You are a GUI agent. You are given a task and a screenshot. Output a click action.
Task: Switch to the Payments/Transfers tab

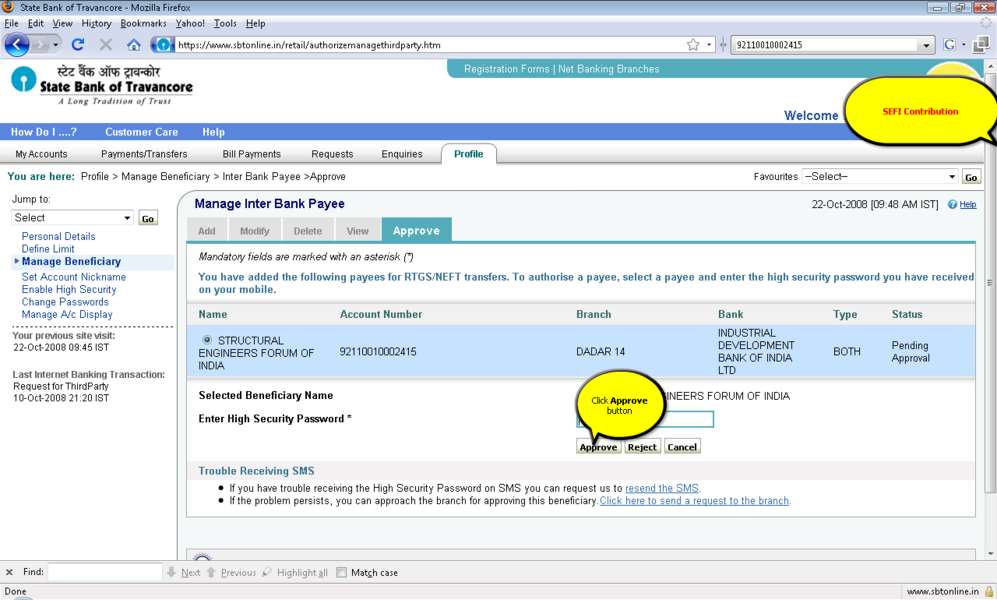pyautogui.click(x=144, y=154)
